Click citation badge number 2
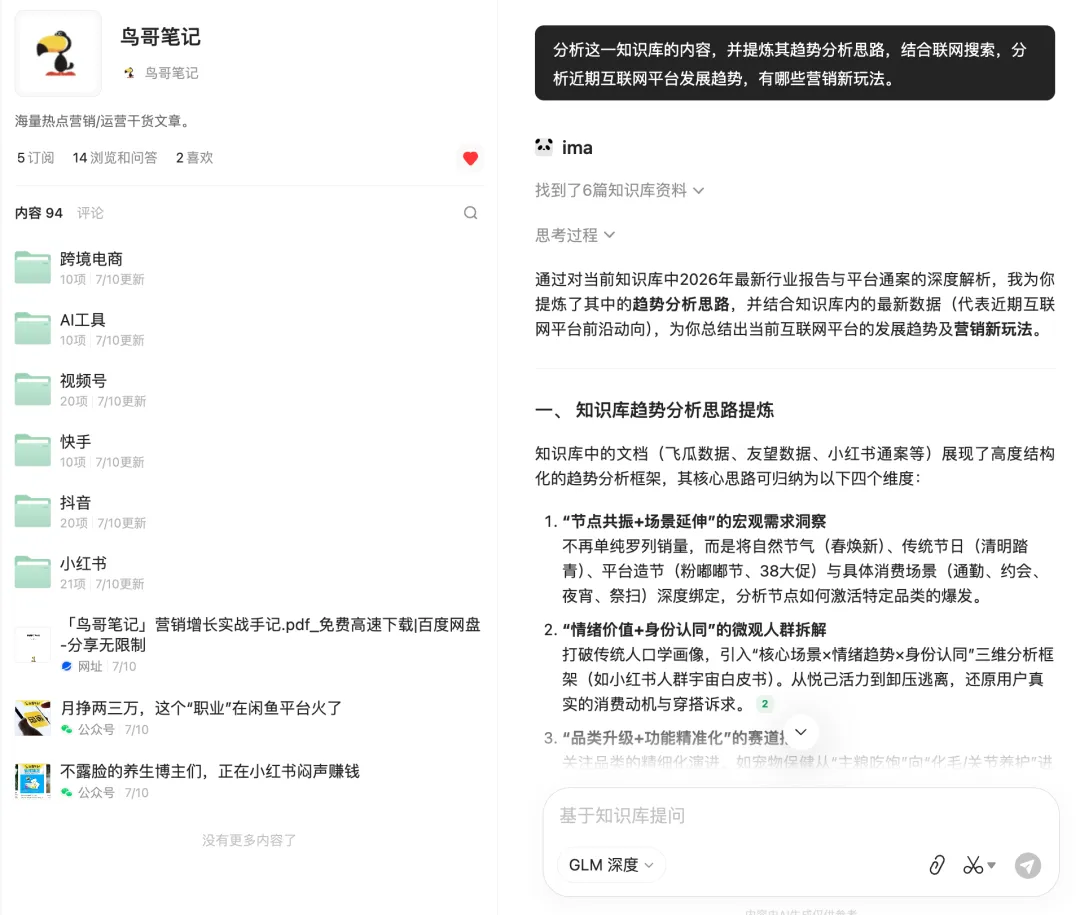Viewport: 1080px width, 915px height. pos(765,704)
